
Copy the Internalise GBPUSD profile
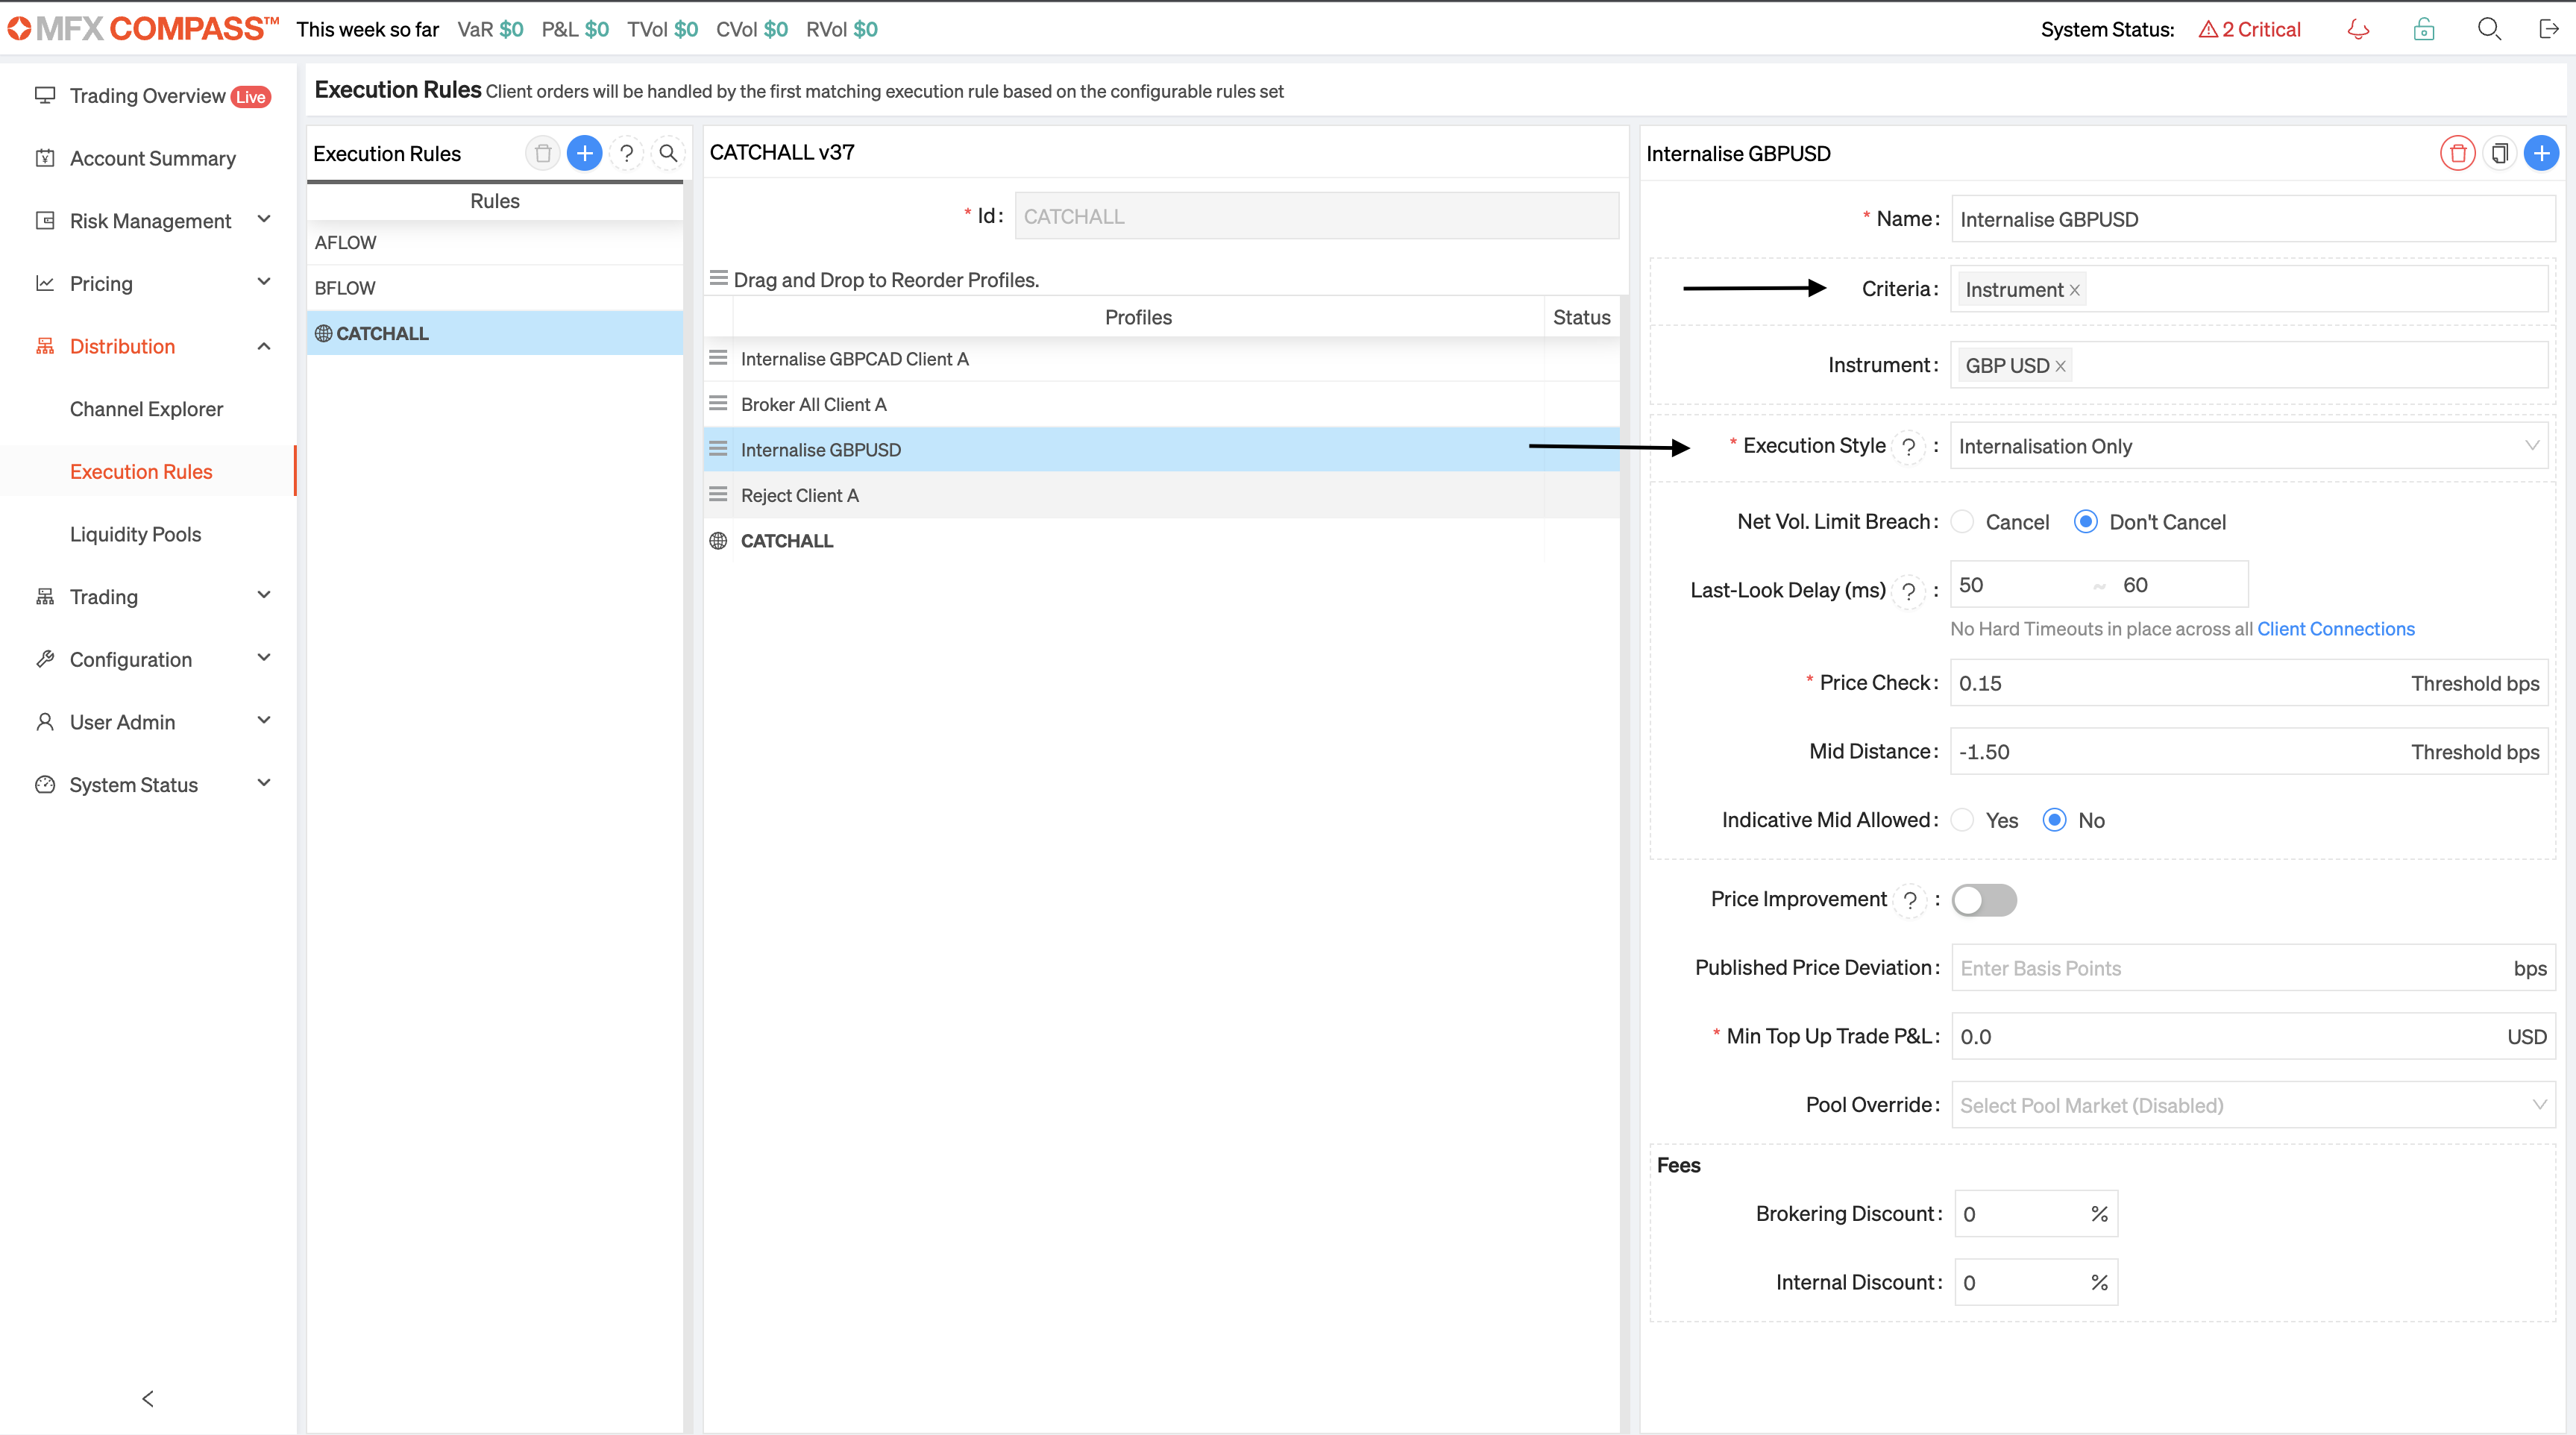coord(2499,153)
